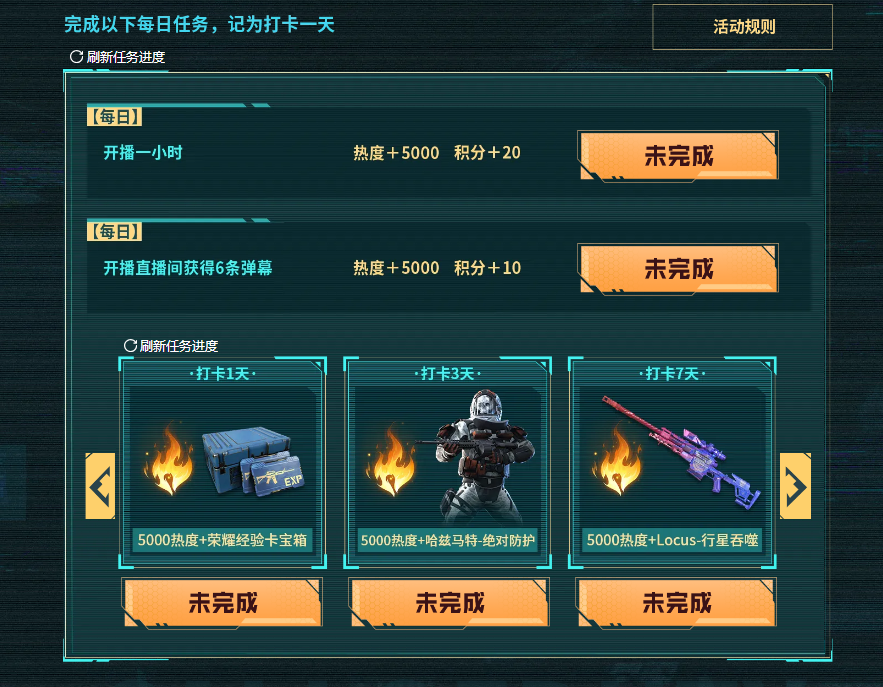Click refresh icon above check-in rewards
Screen dimensions: 883x687
130,346
